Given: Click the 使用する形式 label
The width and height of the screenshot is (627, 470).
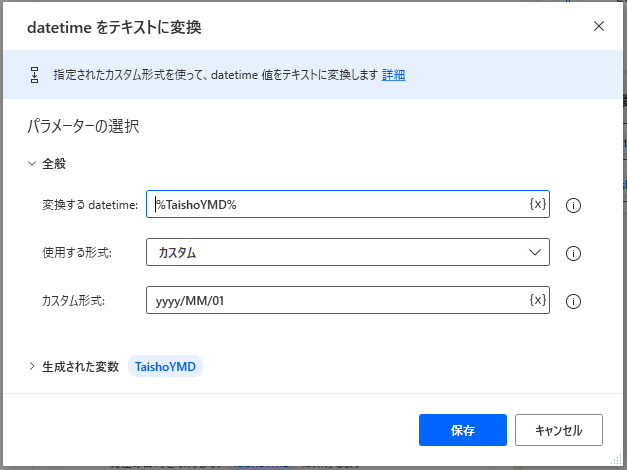Looking at the screenshot, I should pyautogui.click(x=77, y=253).
